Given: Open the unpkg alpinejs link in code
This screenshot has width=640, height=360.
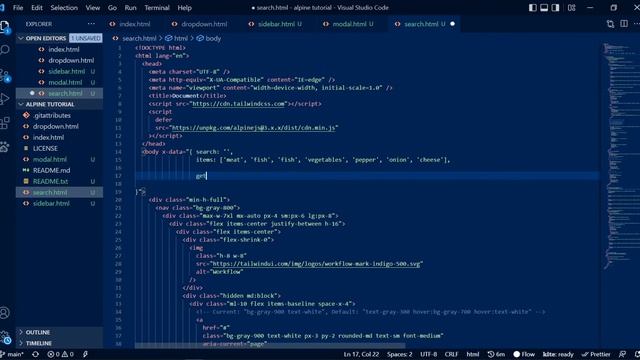Looking at the screenshot, I should pyautogui.click(x=253, y=128).
